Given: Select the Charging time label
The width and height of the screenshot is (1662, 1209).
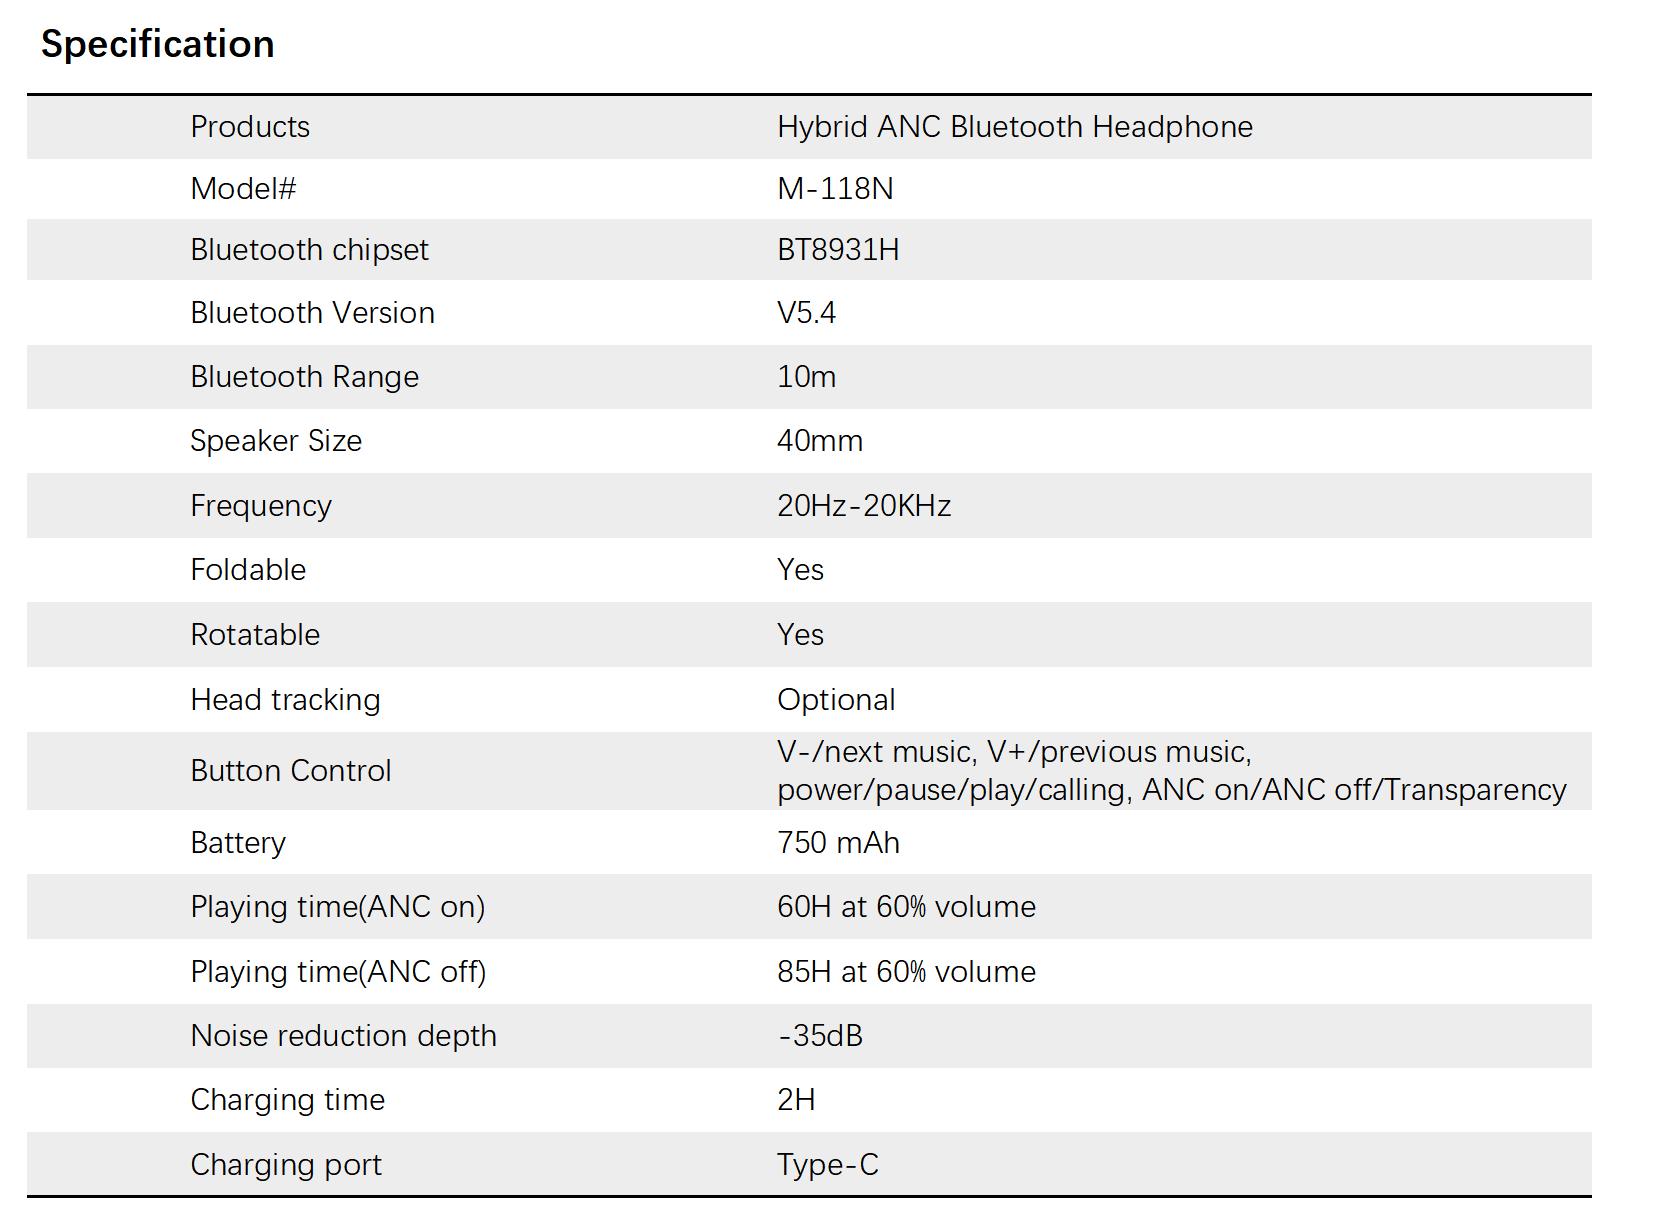Looking at the screenshot, I should click(x=287, y=1100).
